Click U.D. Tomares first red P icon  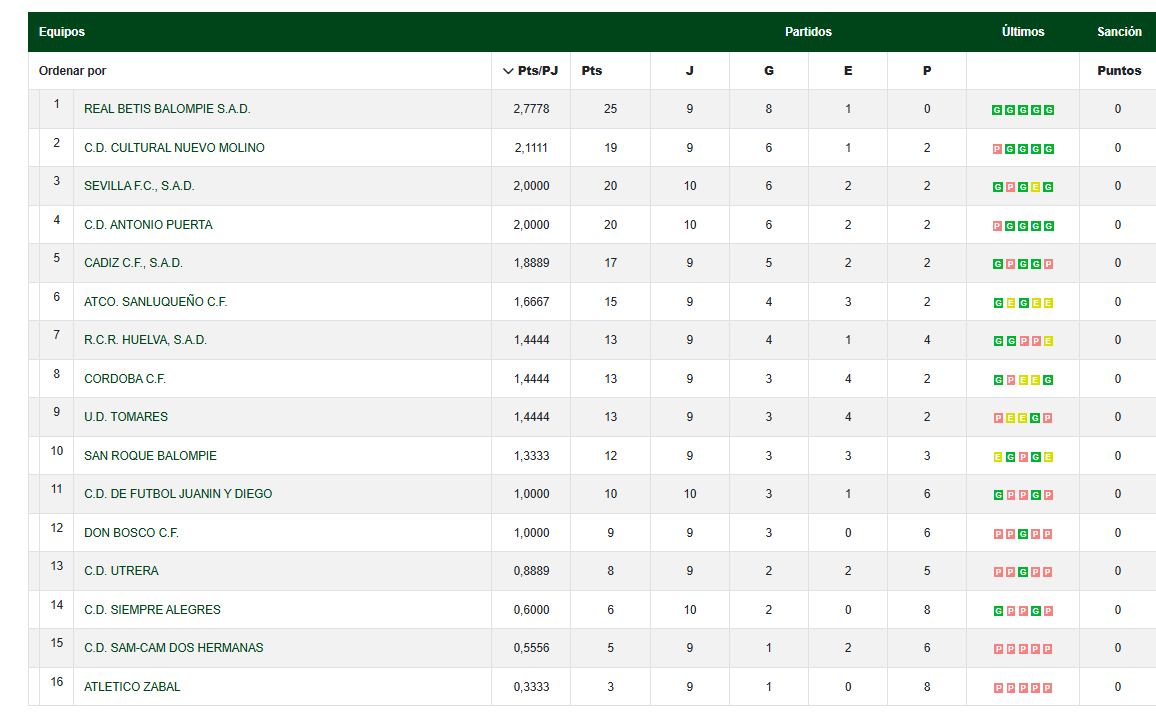click(997, 418)
